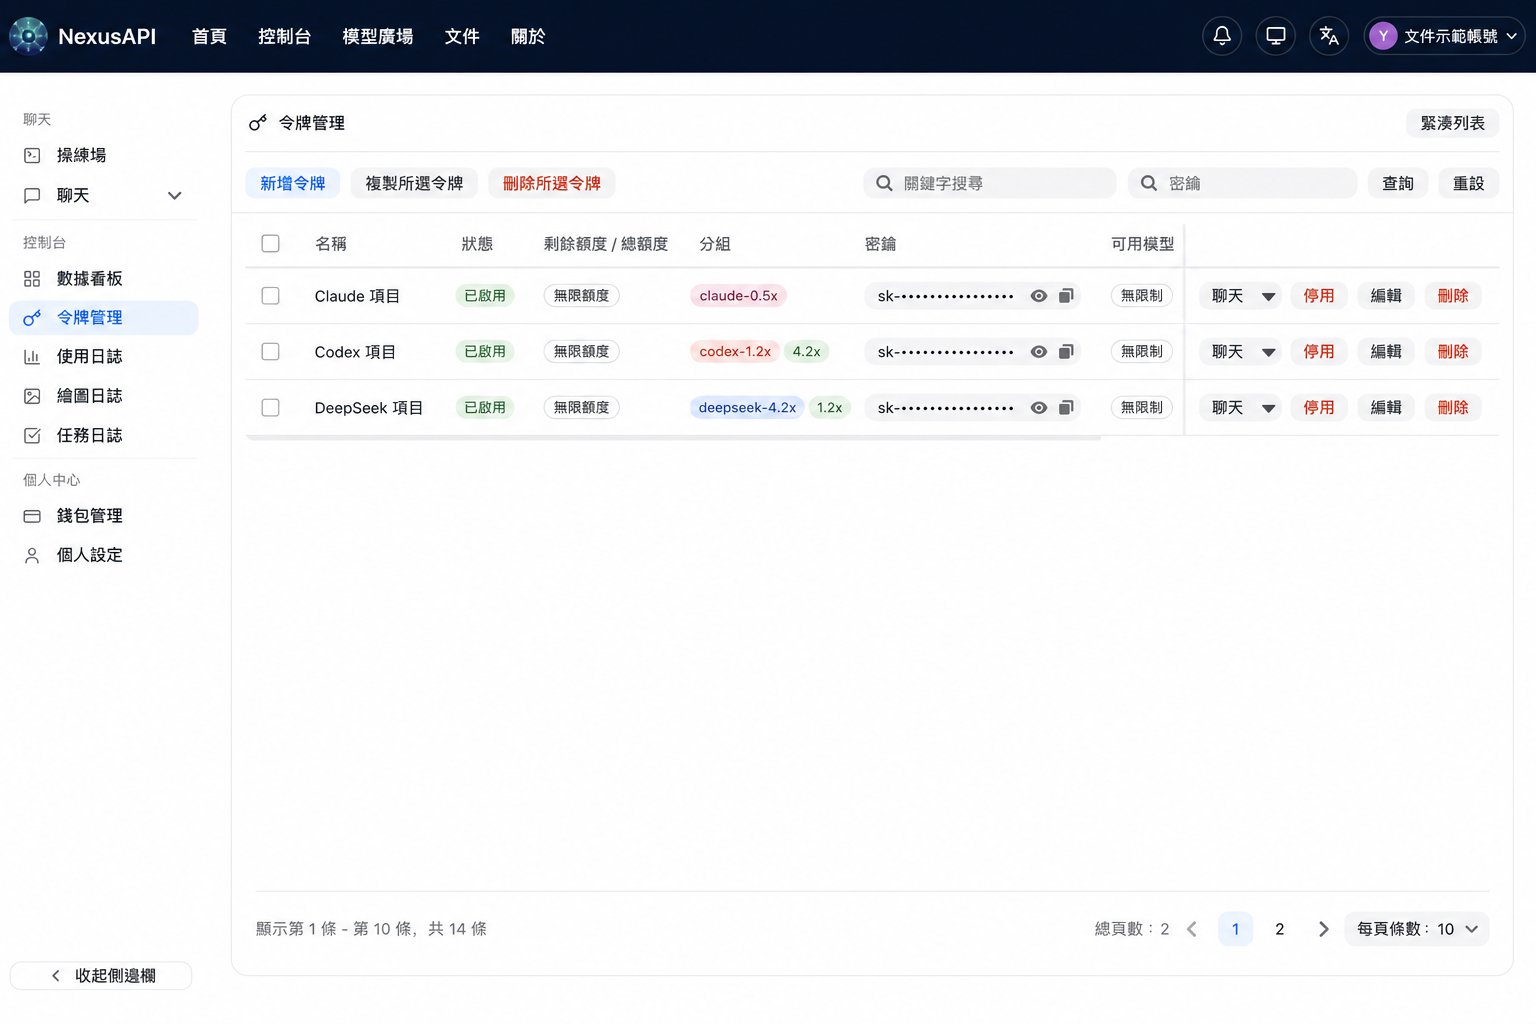Copy the DeepSeek 項目 secret key
1536x1024 pixels.
tap(1066, 408)
